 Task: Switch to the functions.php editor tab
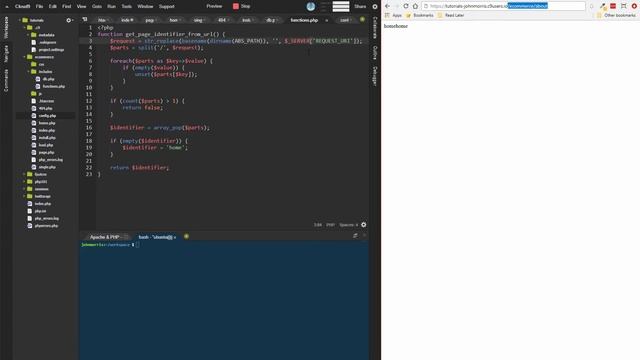pyautogui.click(x=304, y=20)
